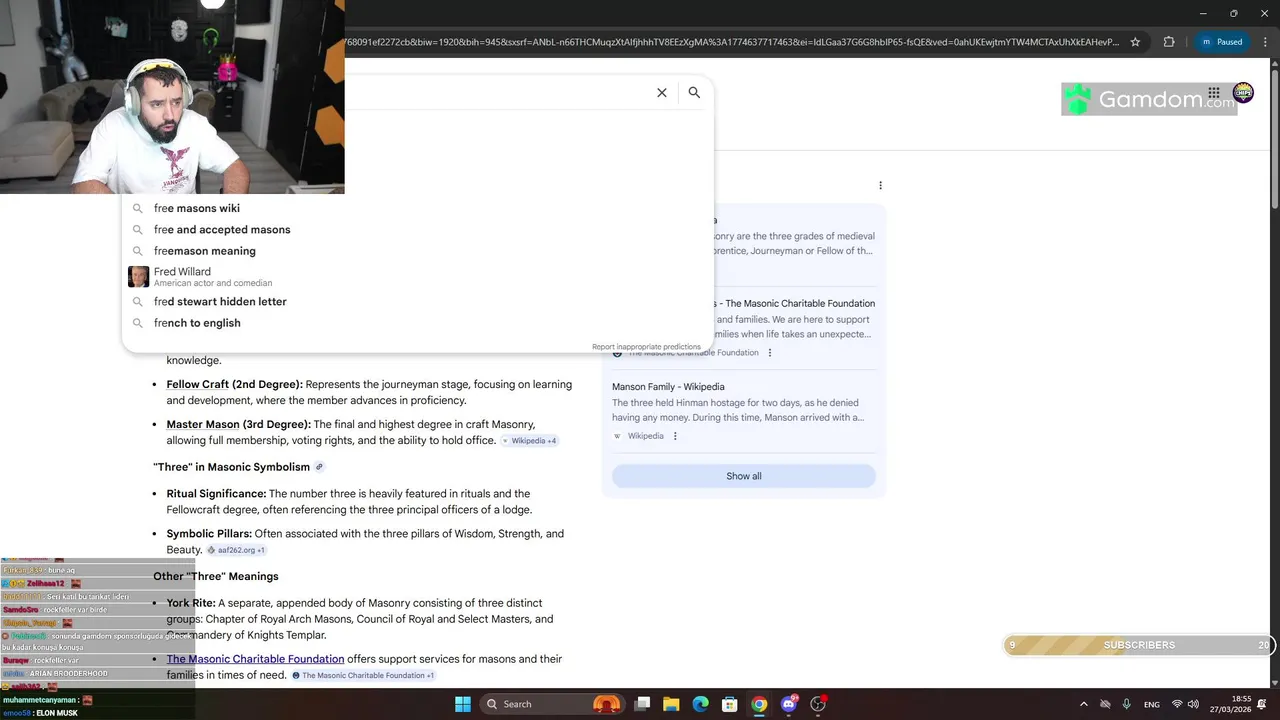Image resolution: width=1280 pixels, height=720 pixels.
Task: Click the Paused profile button
Action: tap(1221, 42)
